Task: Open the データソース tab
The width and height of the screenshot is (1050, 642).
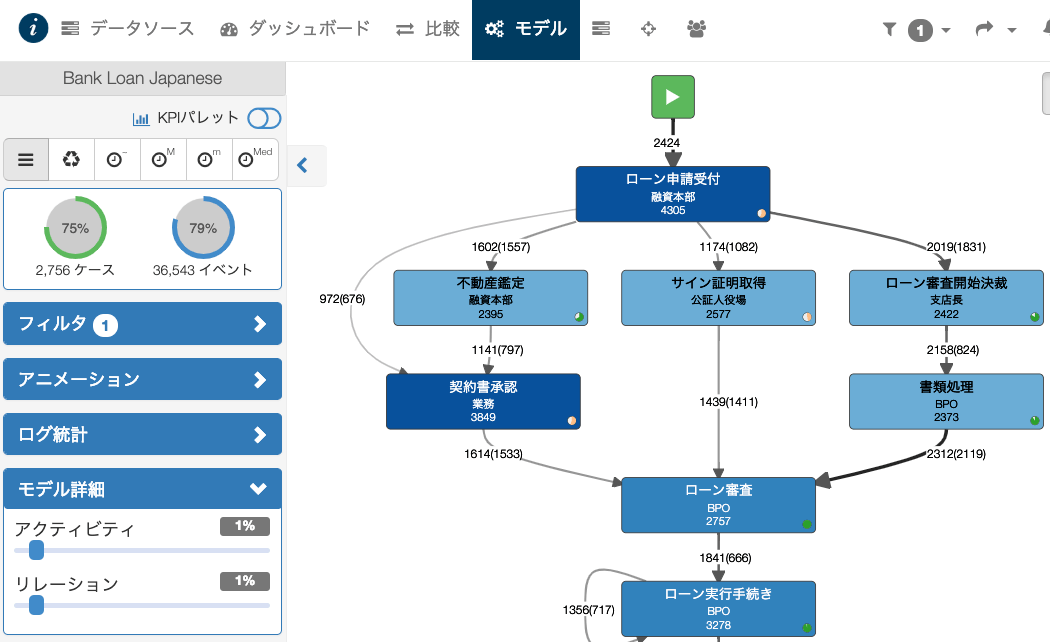Action: click(127, 28)
